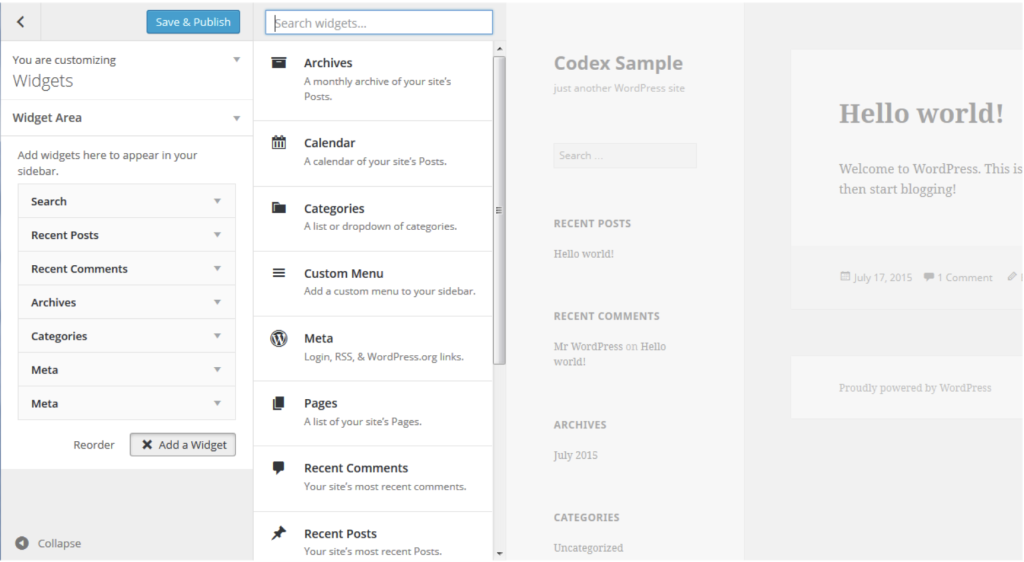
Task: Open the July 2015 archive link
Action: click(575, 455)
